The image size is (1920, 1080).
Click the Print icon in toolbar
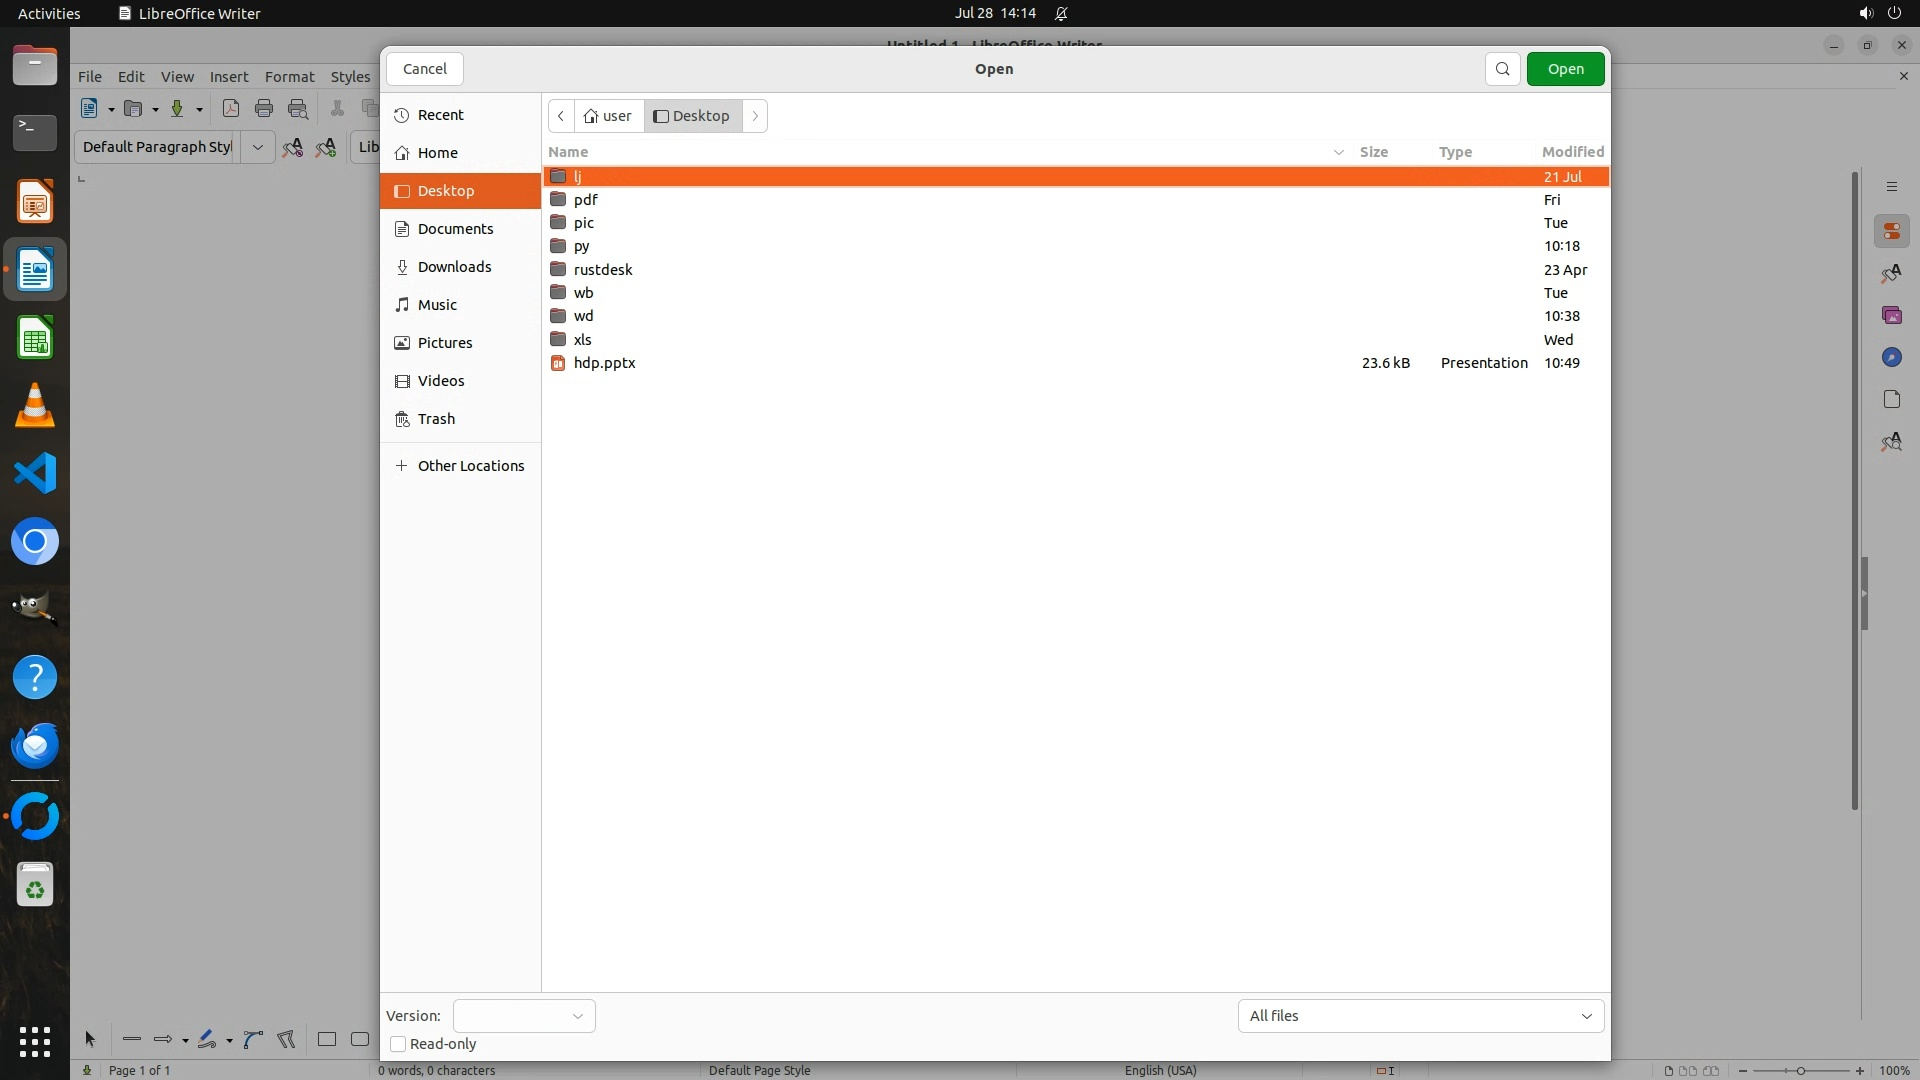coord(264,109)
